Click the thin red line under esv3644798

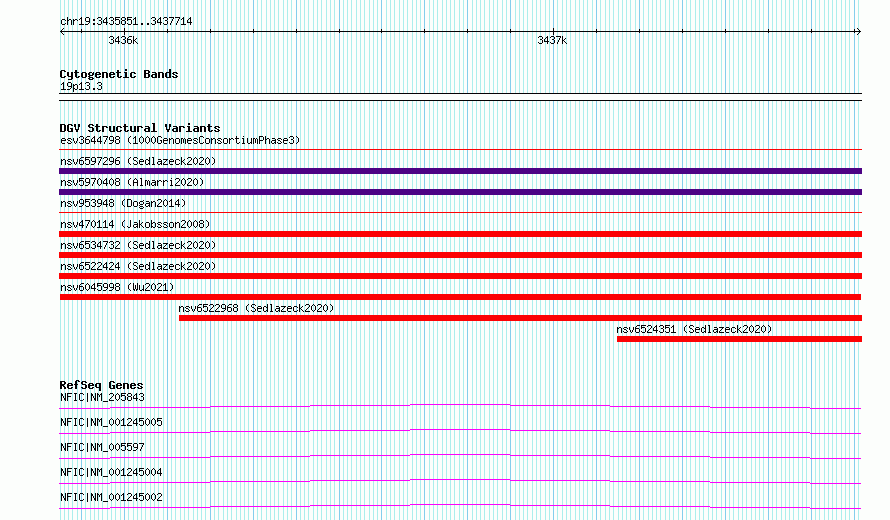(460, 150)
